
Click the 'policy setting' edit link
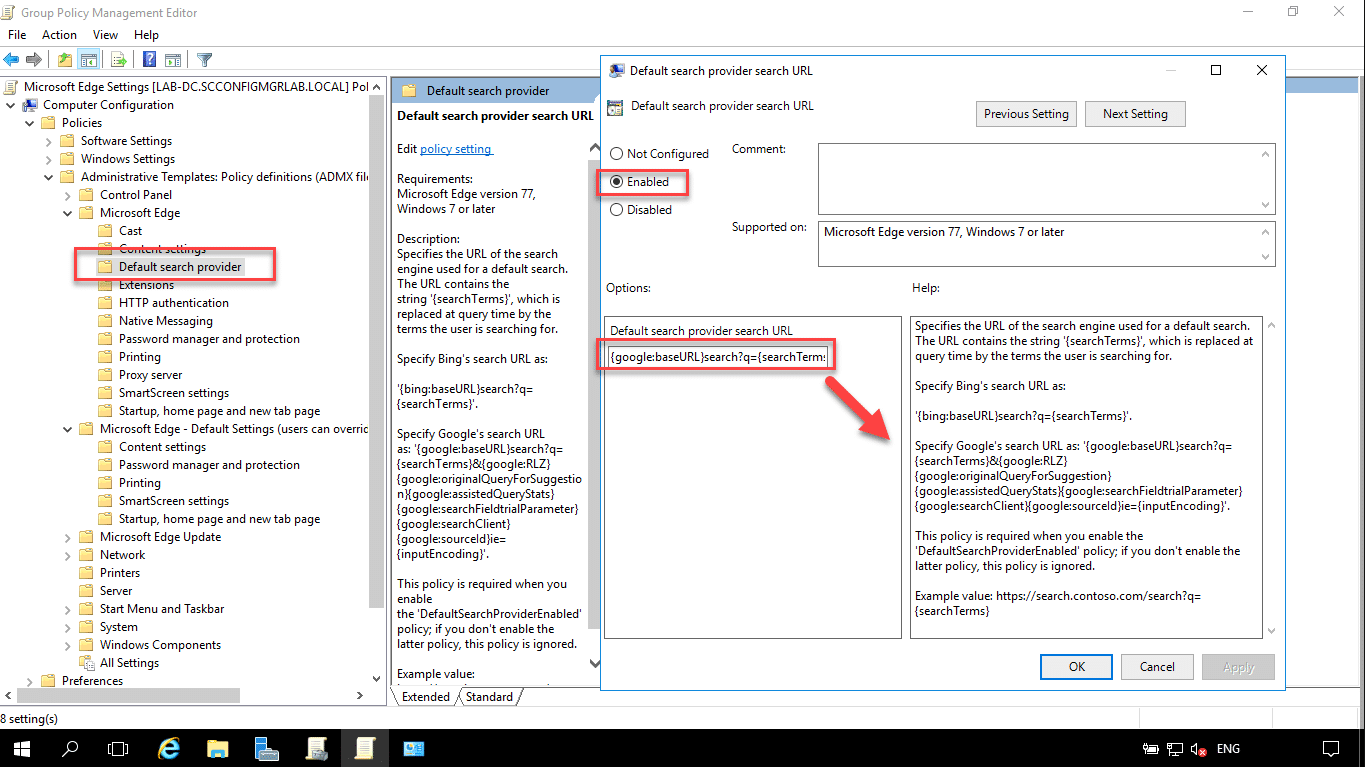[x=456, y=149]
